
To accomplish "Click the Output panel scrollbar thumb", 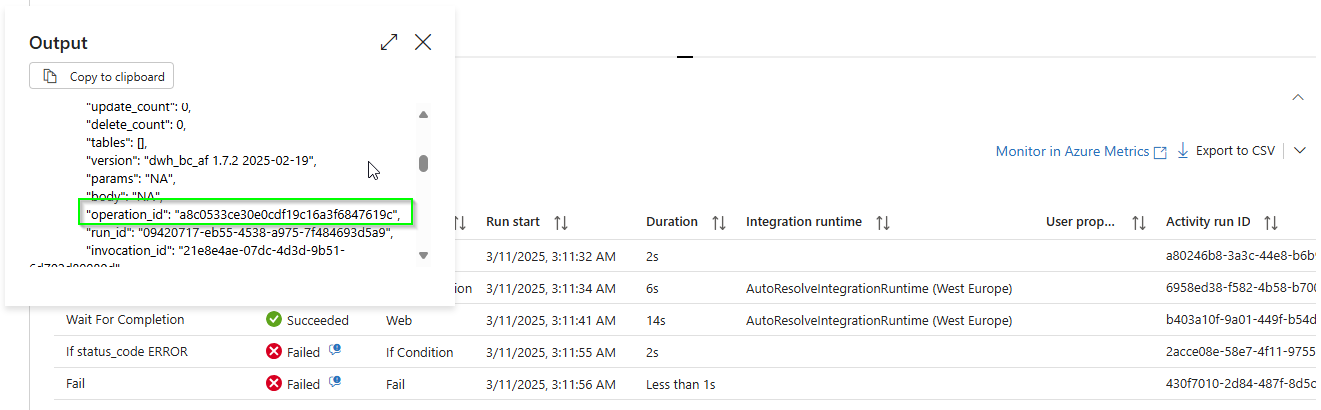I will coord(423,163).
